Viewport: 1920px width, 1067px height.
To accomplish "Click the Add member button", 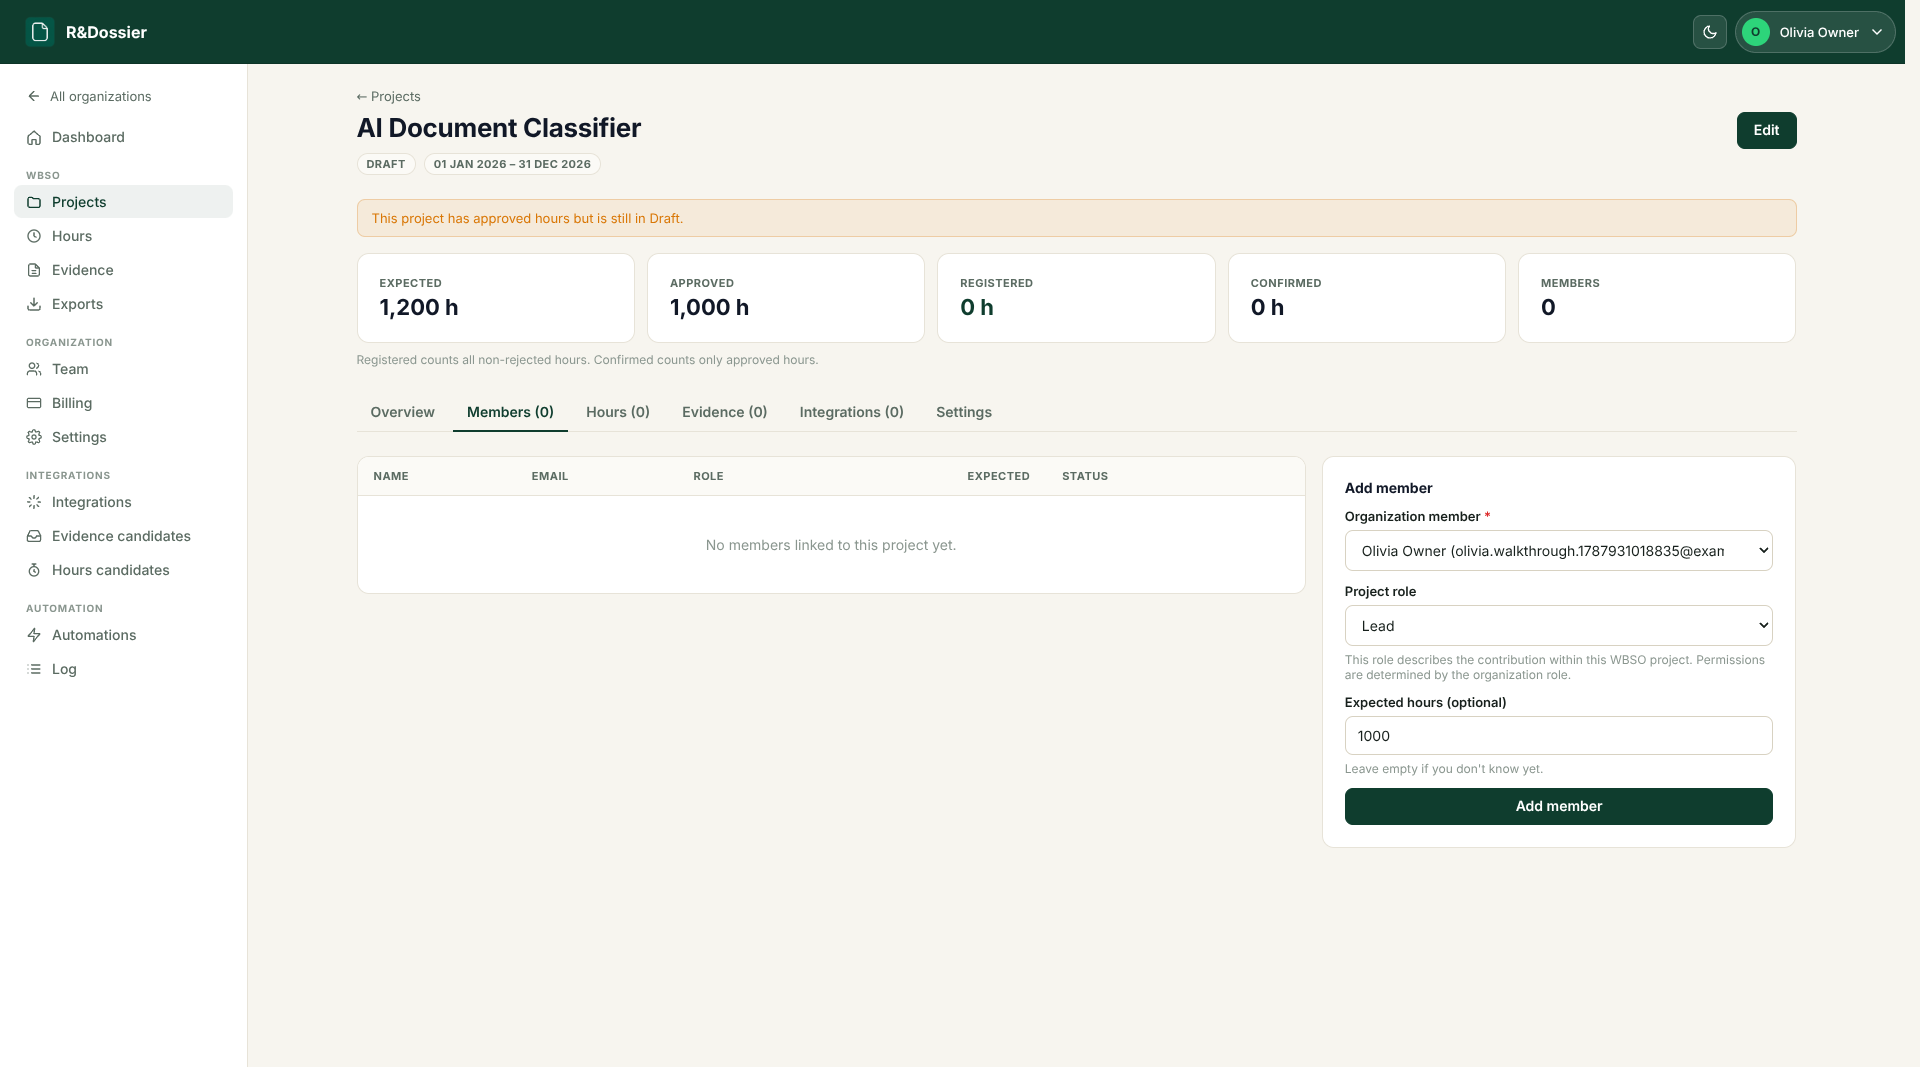I will coord(1558,806).
